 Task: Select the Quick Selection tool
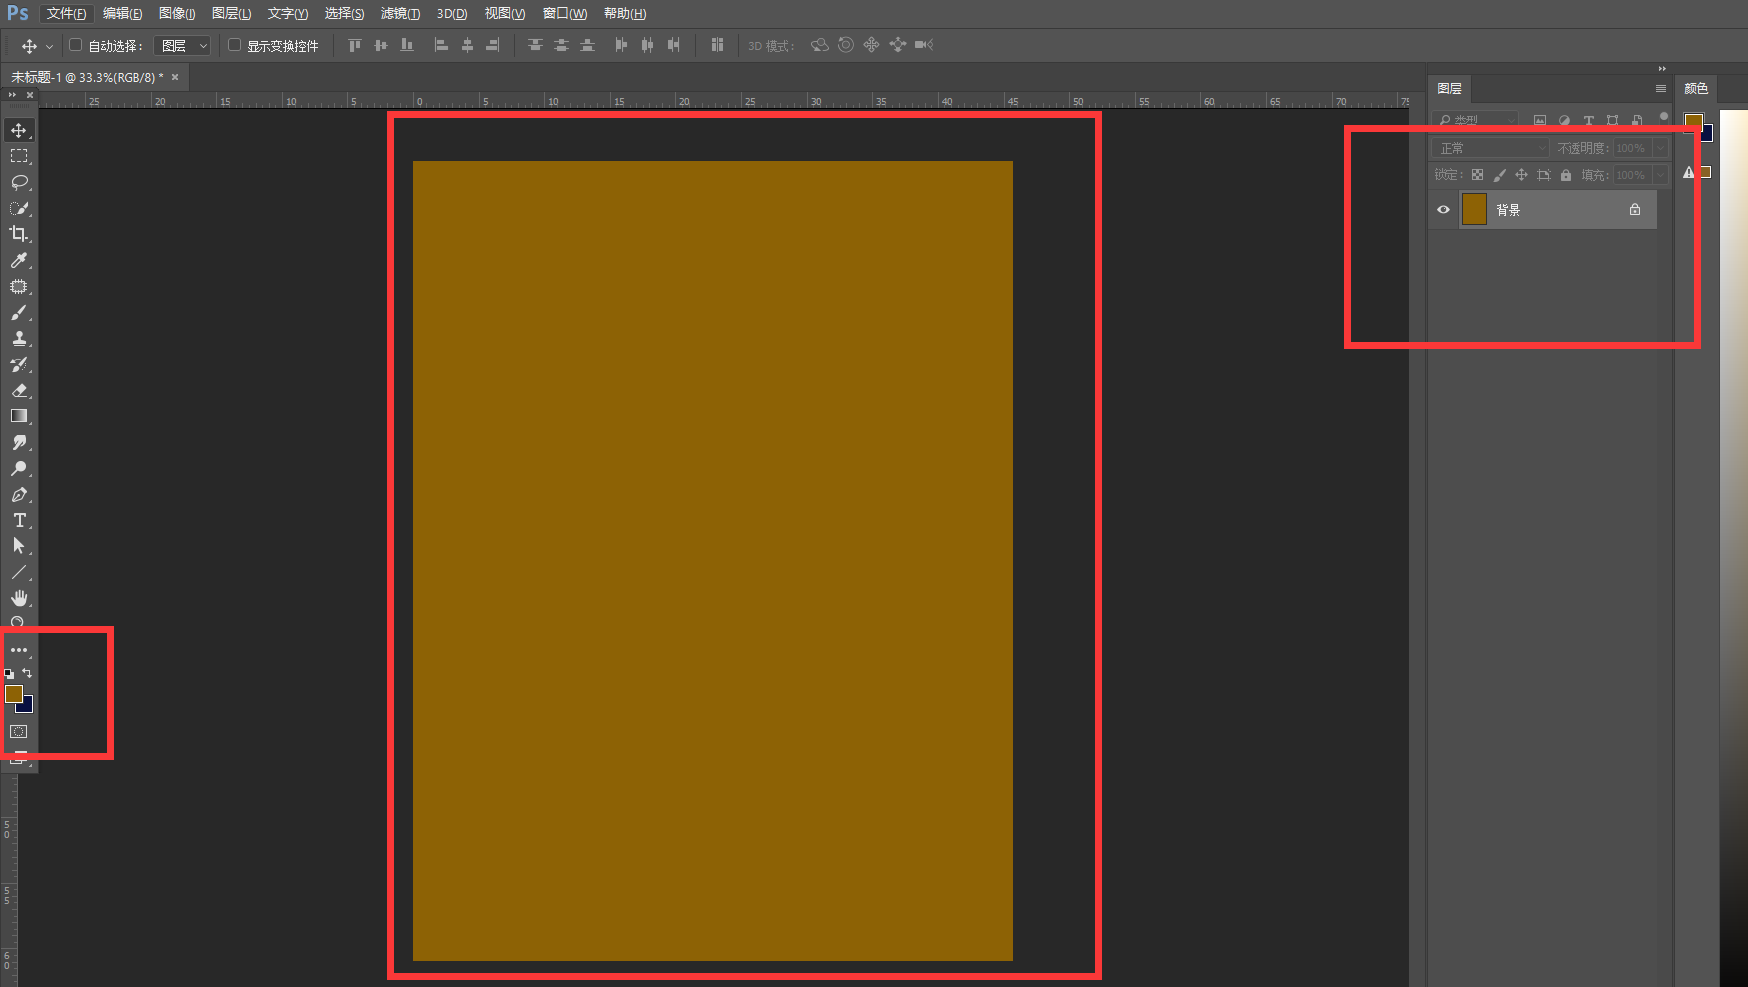click(x=19, y=208)
